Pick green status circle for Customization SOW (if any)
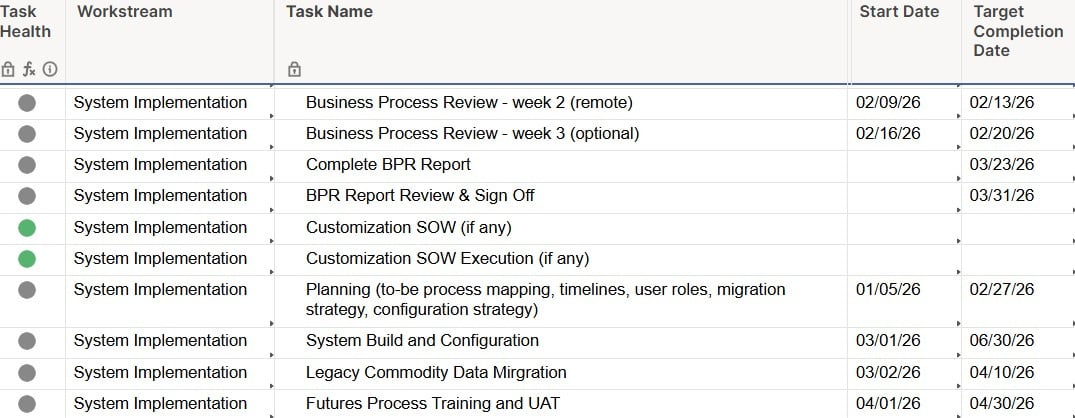The height and width of the screenshot is (418, 1075). tap(27, 228)
